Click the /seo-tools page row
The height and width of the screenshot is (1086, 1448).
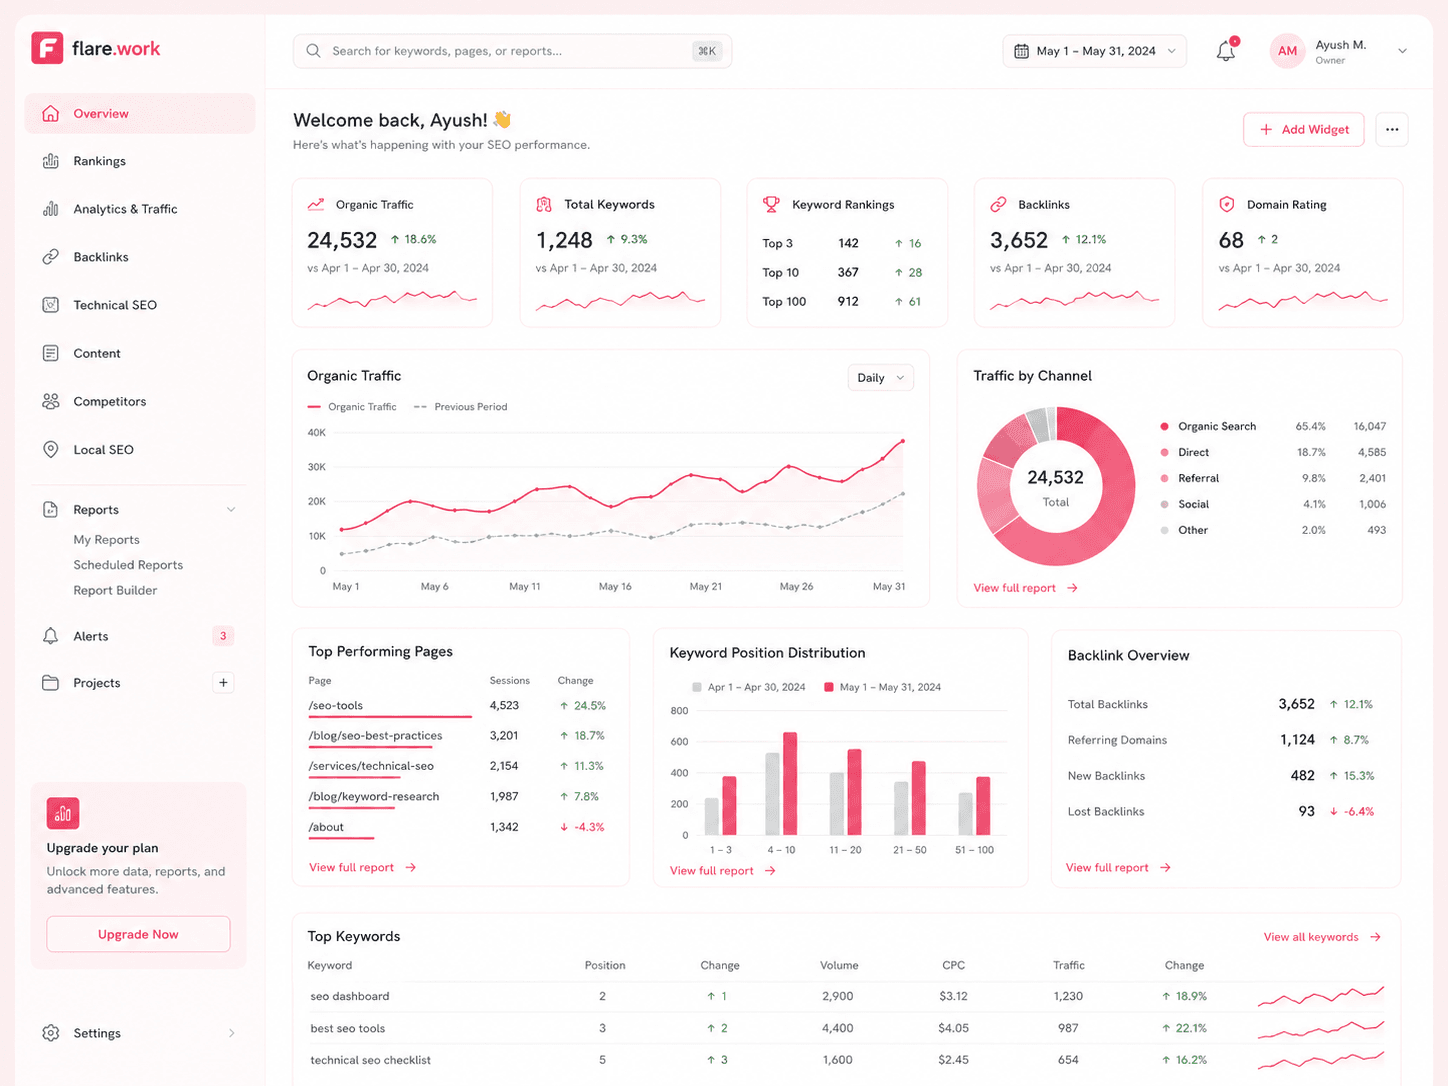click(x=458, y=706)
